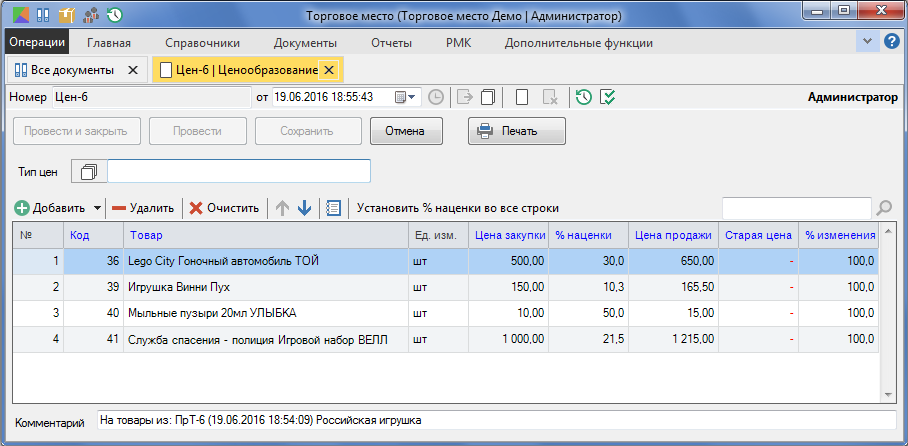The height and width of the screenshot is (446, 908).
Task: Click the 10,3 markup percent cell
Action: click(x=588, y=287)
